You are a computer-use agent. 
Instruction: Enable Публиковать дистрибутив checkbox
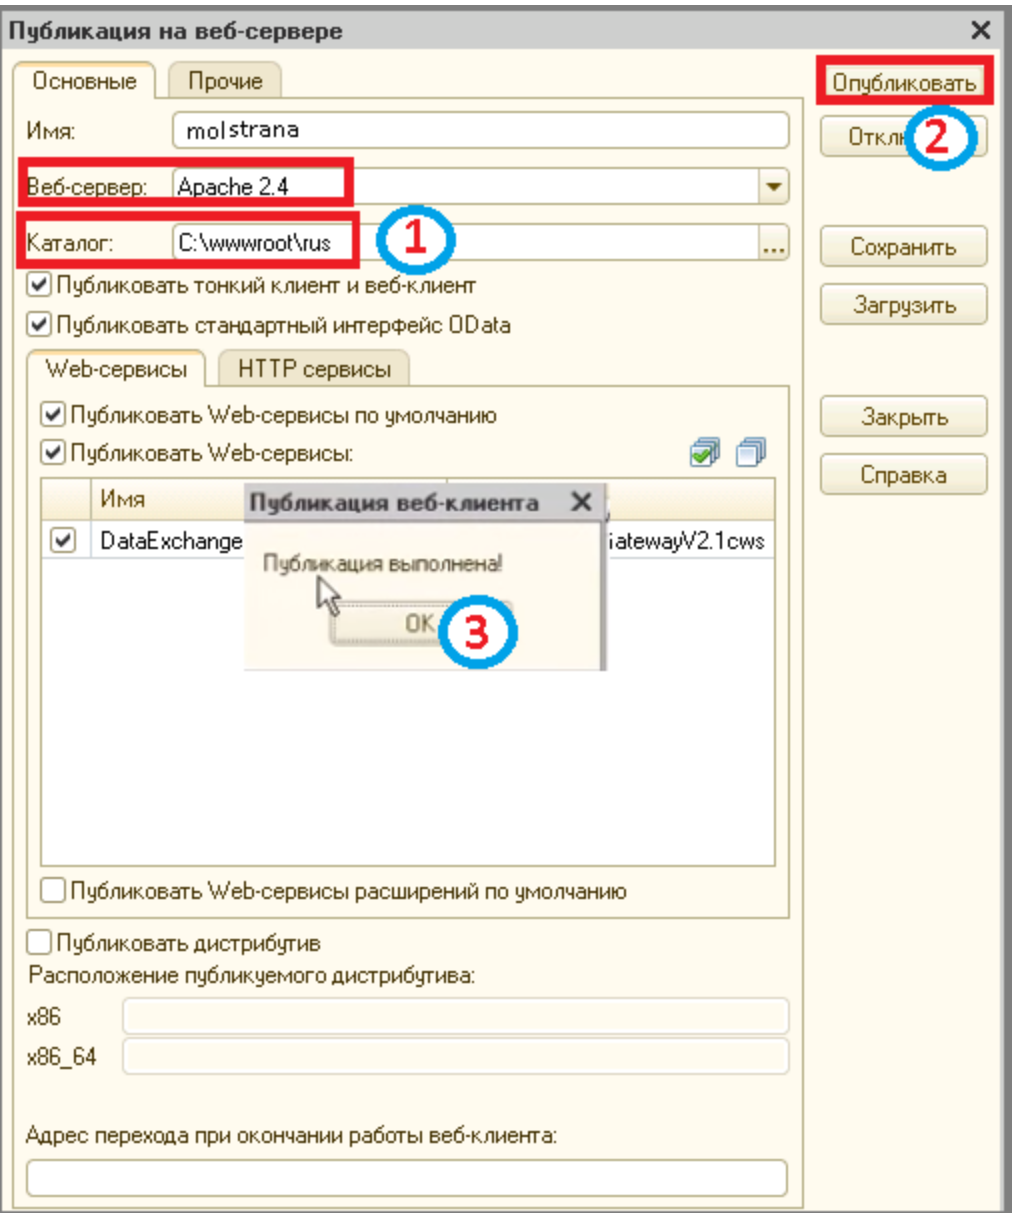39,942
